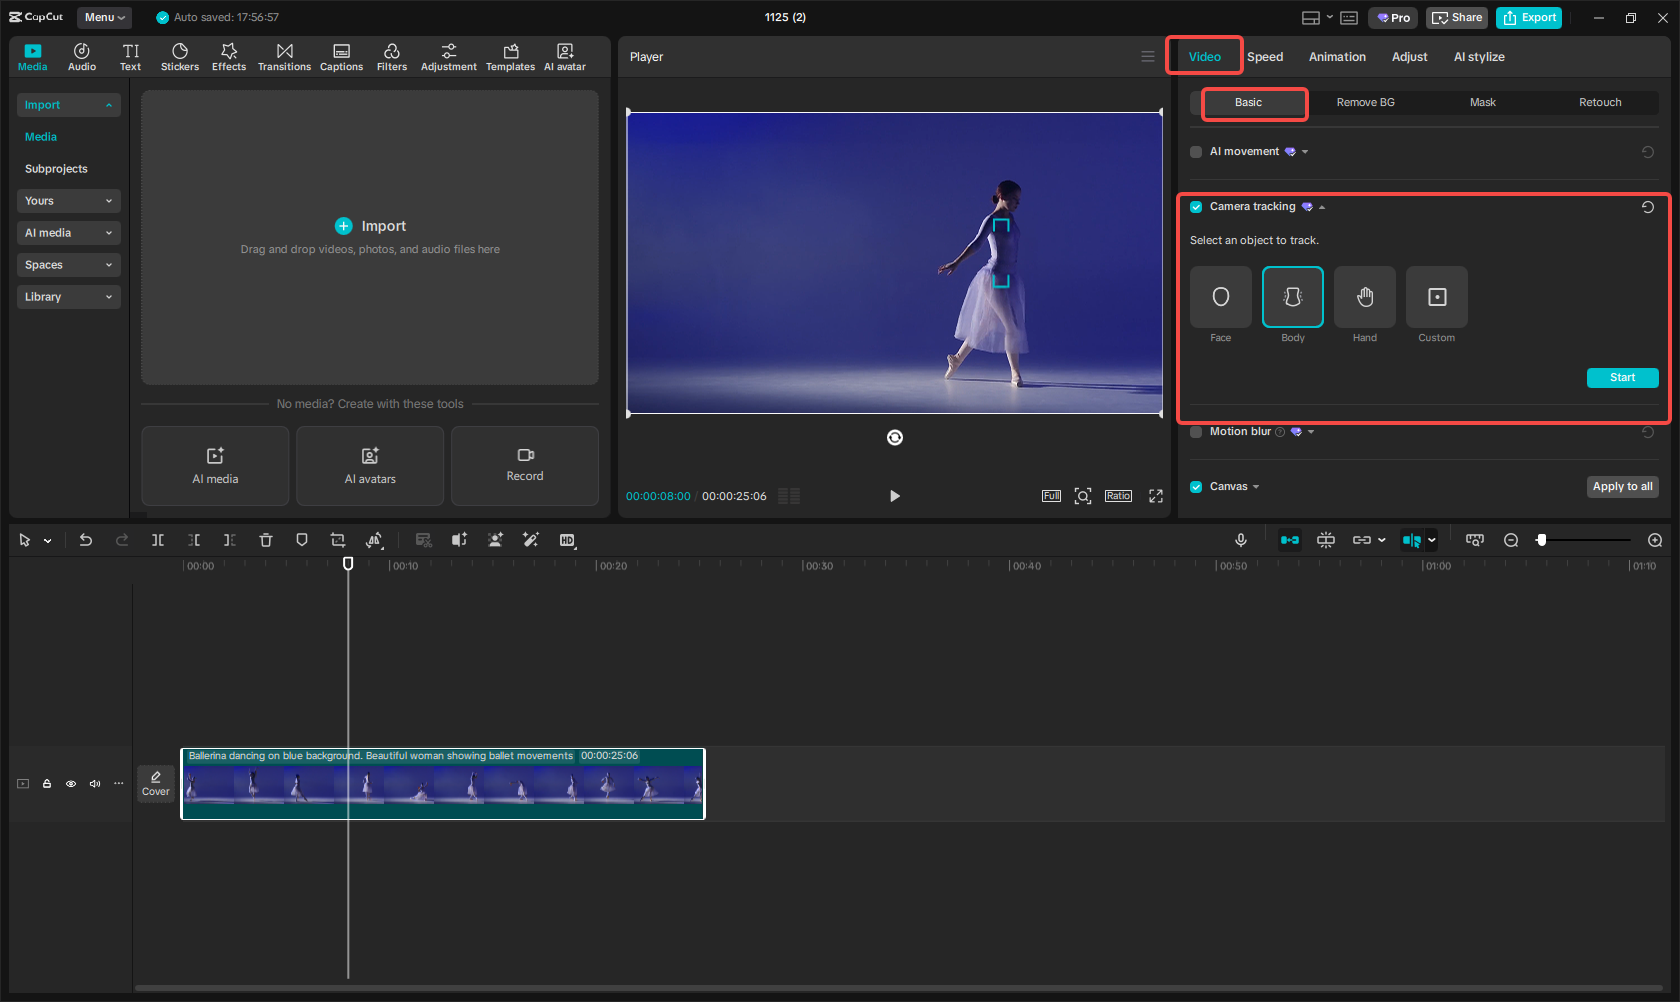The width and height of the screenshot is (1680, 1002).
Task: Open the Captions panel
Action: [341, 56]
